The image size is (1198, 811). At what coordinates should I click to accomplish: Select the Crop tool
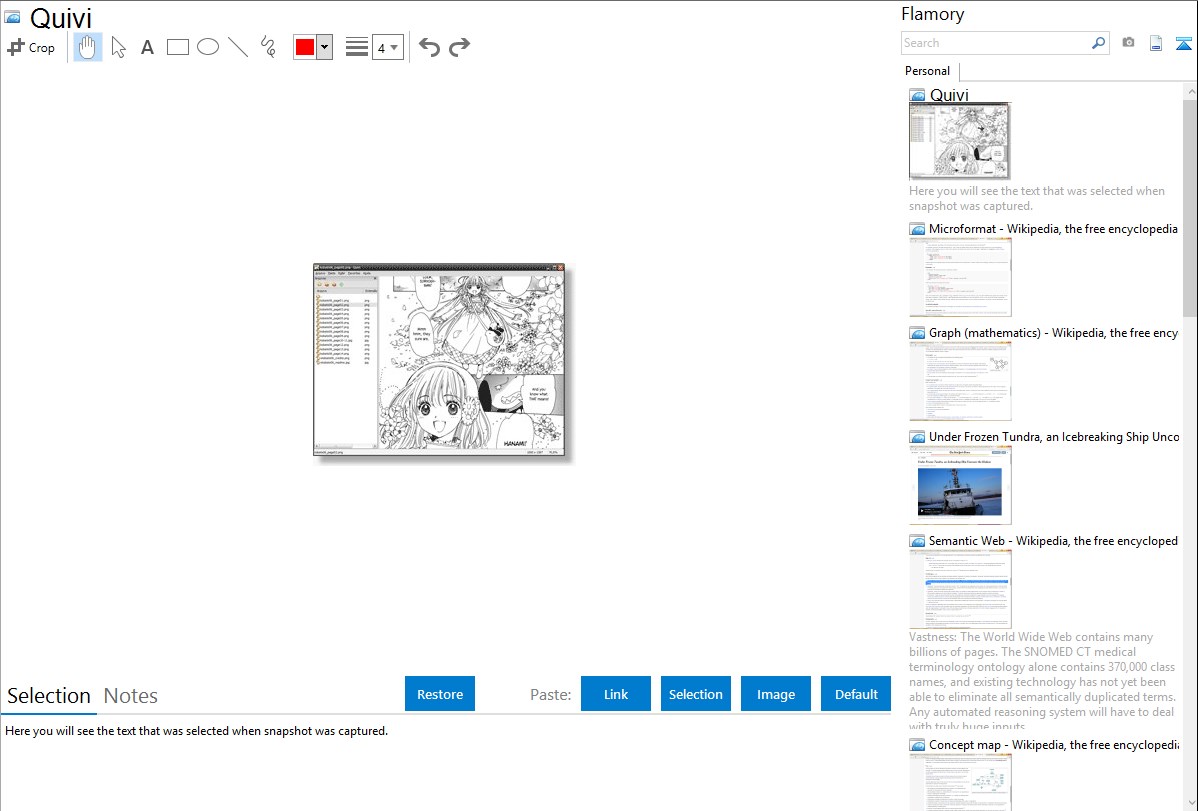coord(31,47)
